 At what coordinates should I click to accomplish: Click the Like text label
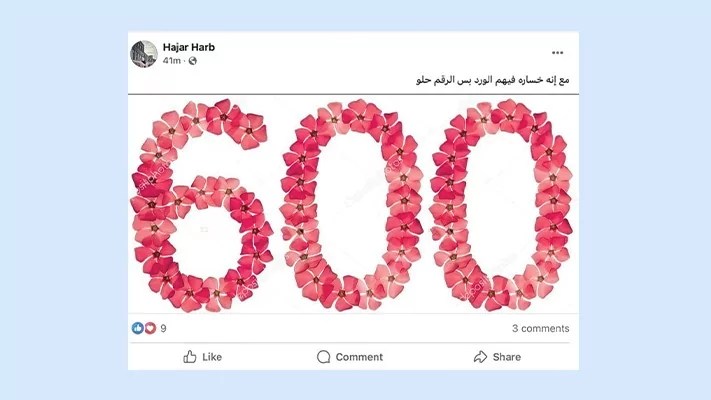pos(212,357)
